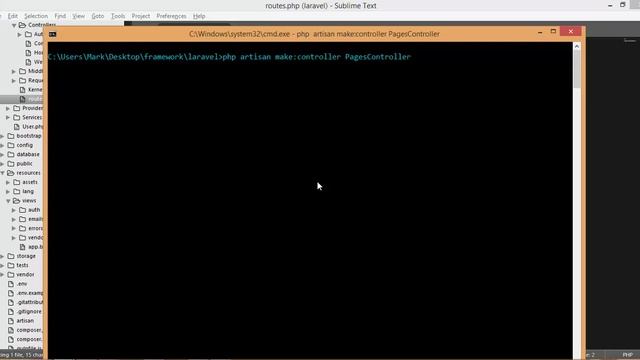Select the resources folder
Screen dimensions: 640x360
28,173
